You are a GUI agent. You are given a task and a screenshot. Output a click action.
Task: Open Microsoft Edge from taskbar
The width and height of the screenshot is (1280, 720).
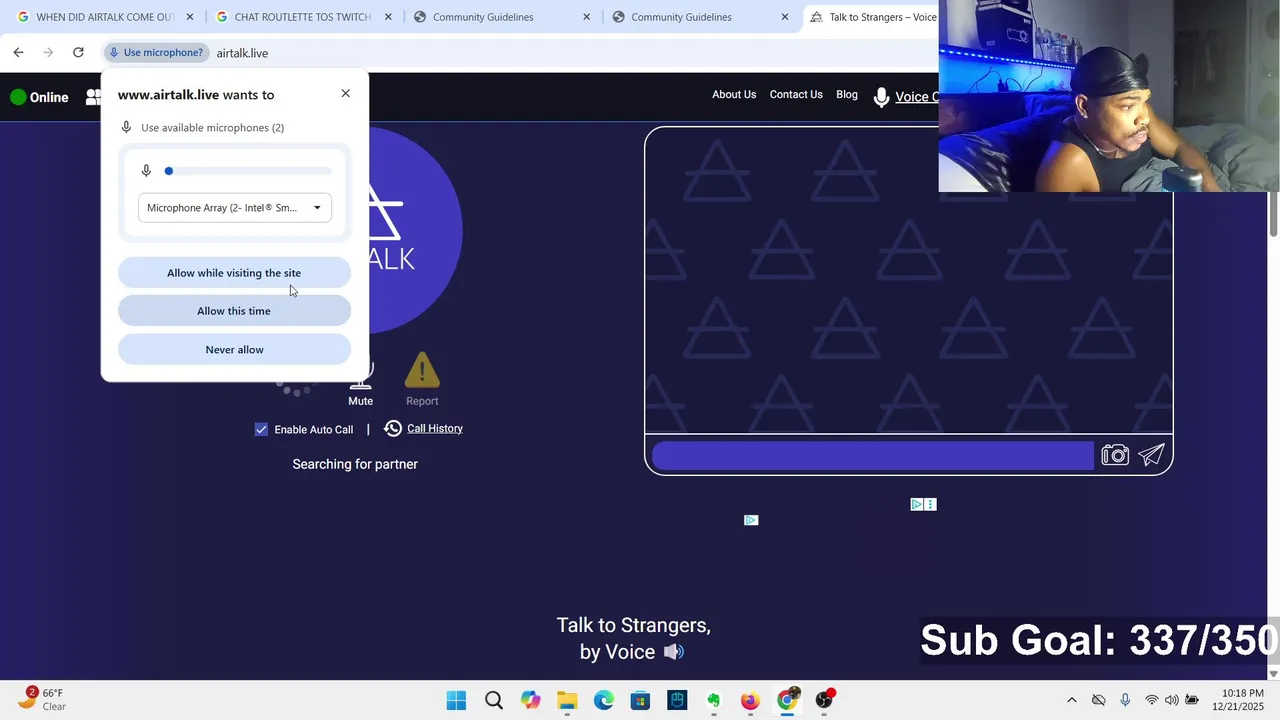click(604, 700)
